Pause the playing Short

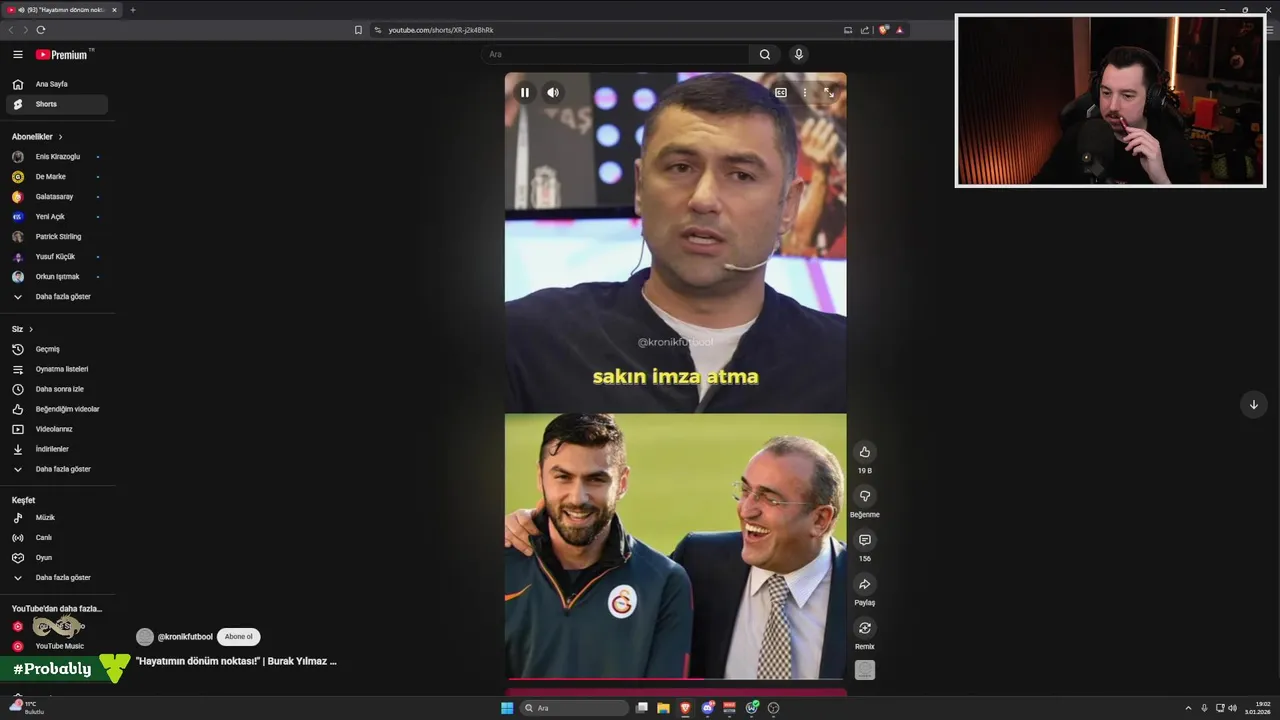[x=525, y=93]
